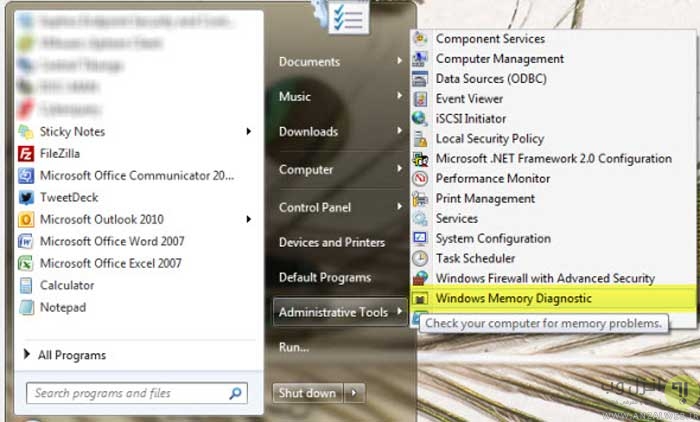Select Local Security Policy label

tap(490, 139)
